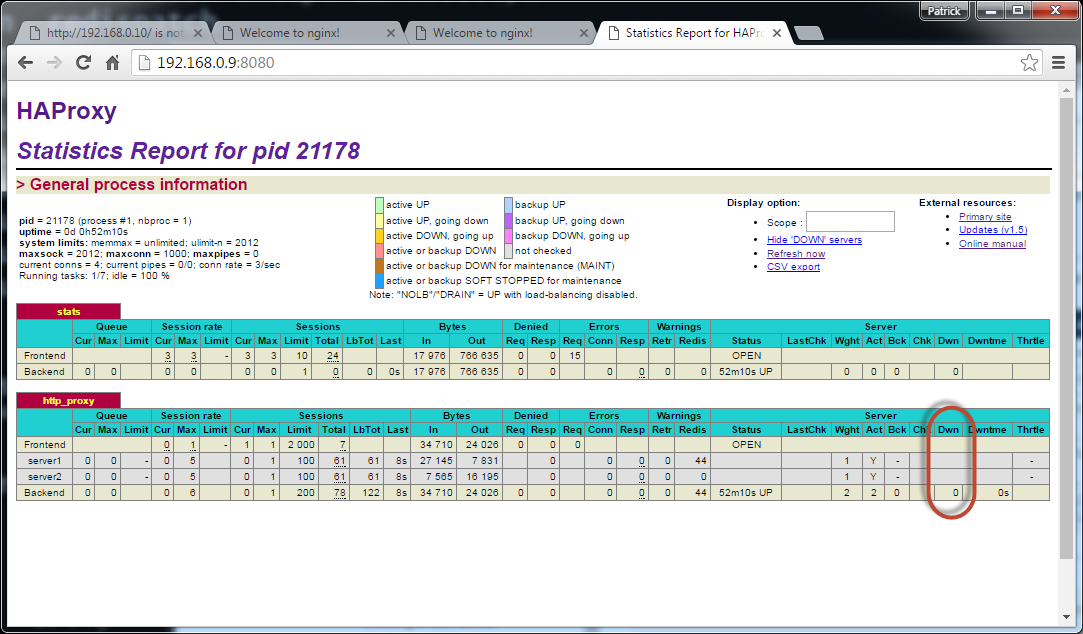The image size is (1083, 634).
Task: Click the Patrick profile button
Action: [x=943, y=10]
